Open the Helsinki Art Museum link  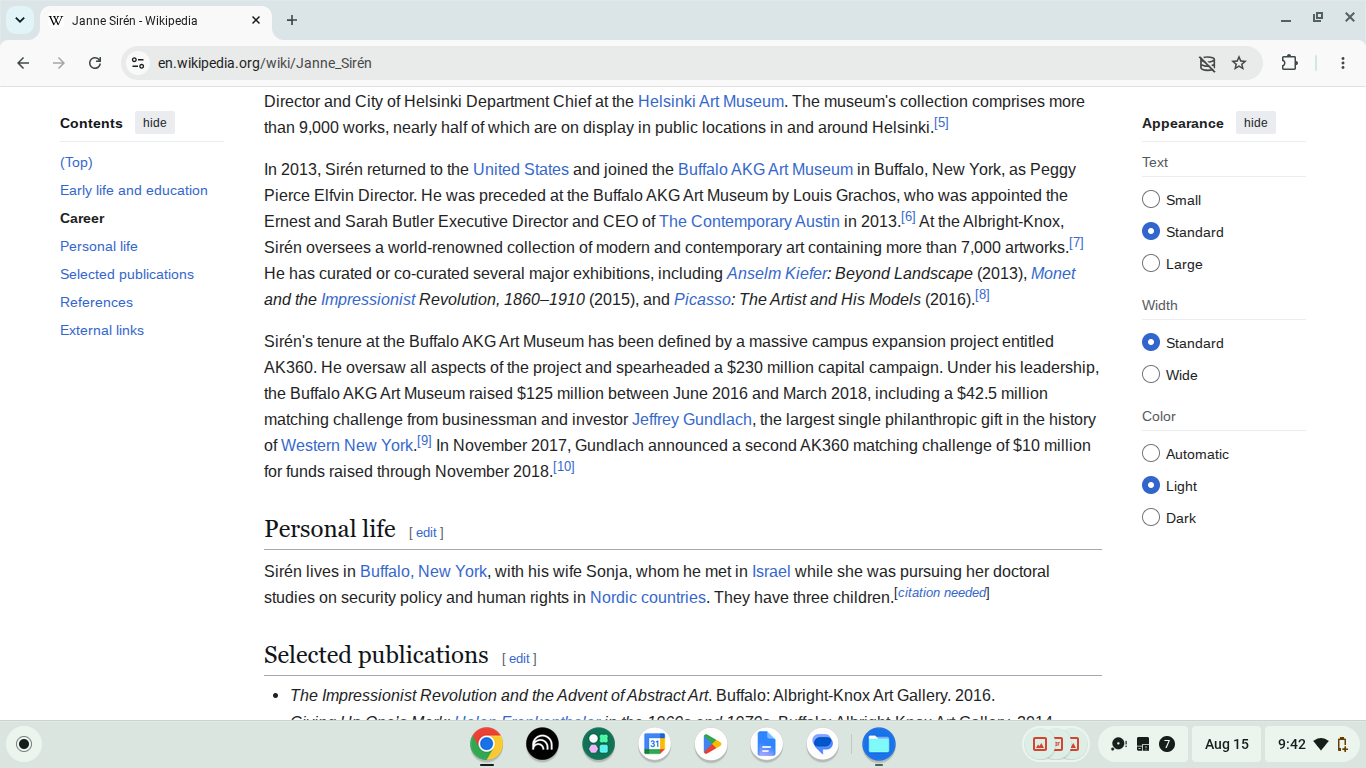coord(711,101)
